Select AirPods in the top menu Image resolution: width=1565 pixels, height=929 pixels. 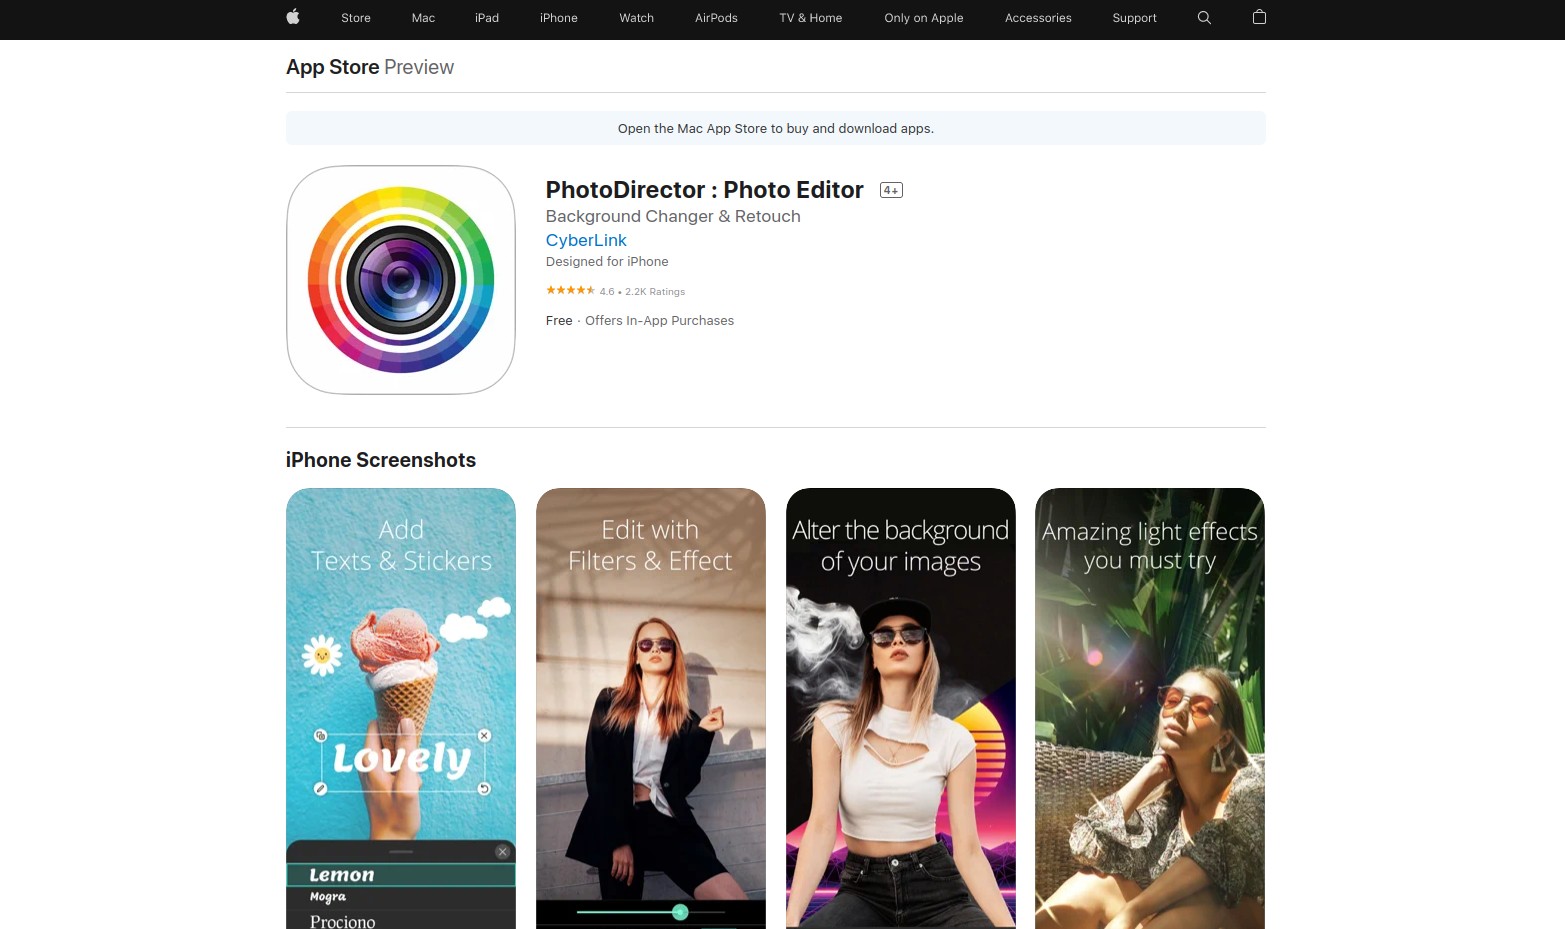(716, 18)
